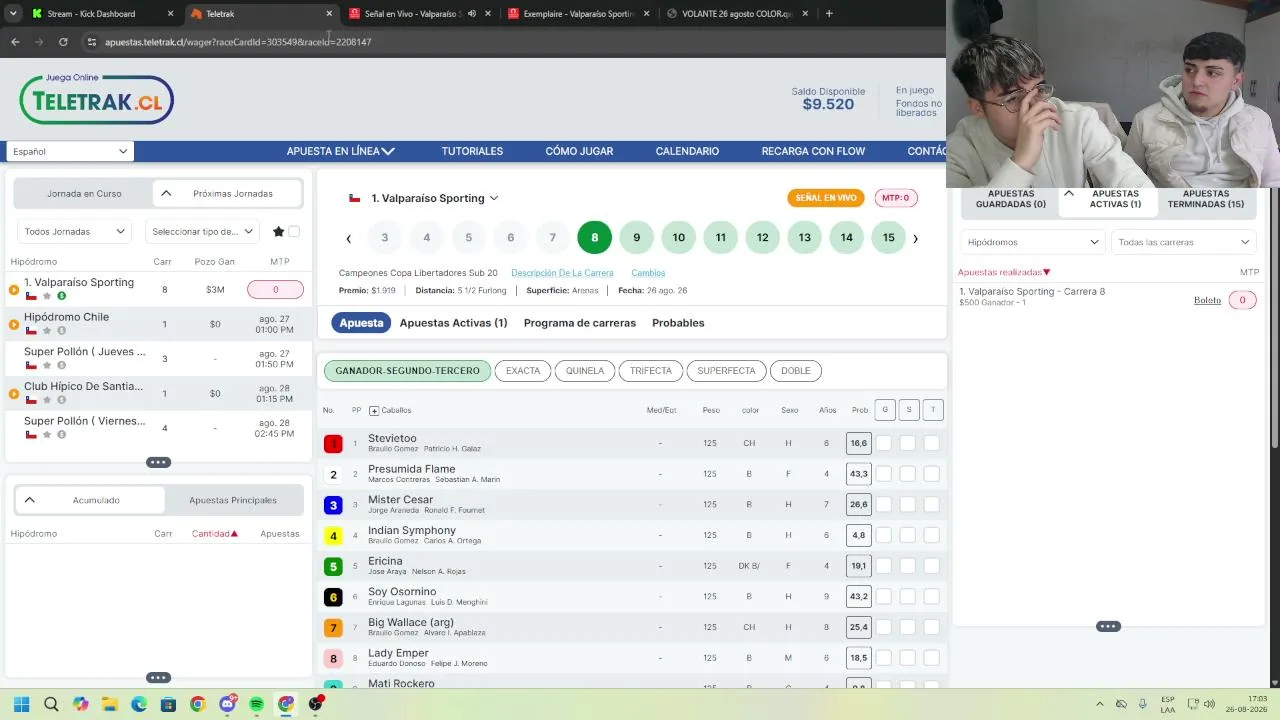Select race 9 in the race selector
This screenshot has height=720, width=1280.
636,238
